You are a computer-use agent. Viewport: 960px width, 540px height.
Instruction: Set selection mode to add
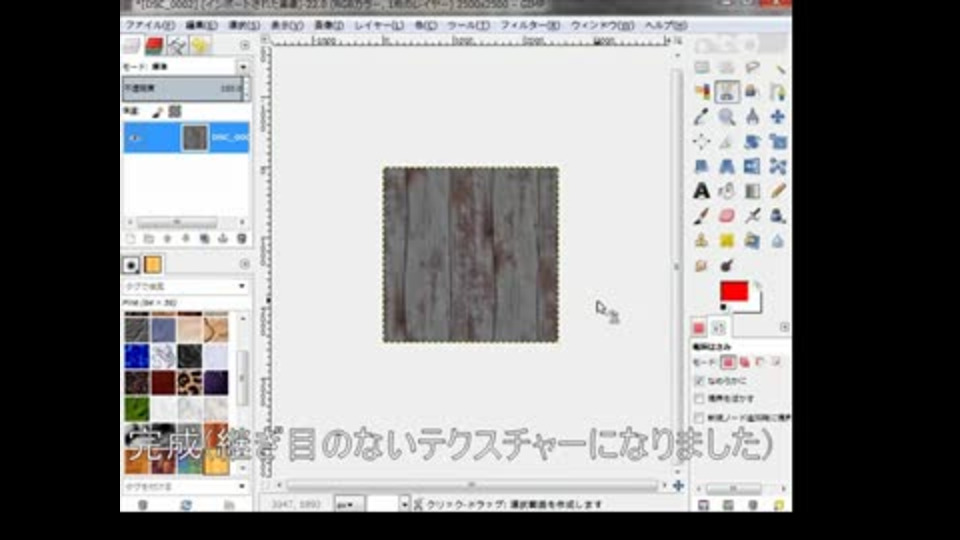click(744, 362)
